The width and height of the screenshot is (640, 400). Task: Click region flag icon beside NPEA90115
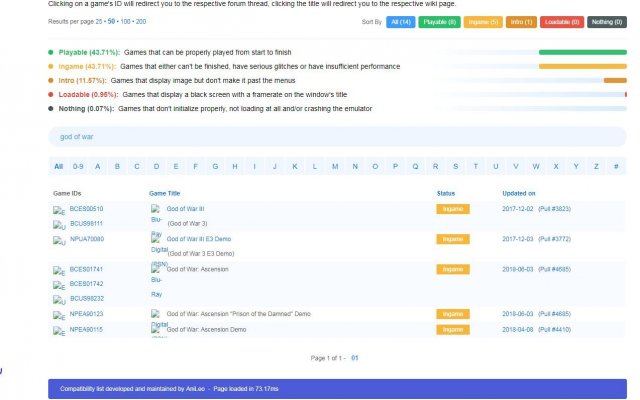point(59,331)
